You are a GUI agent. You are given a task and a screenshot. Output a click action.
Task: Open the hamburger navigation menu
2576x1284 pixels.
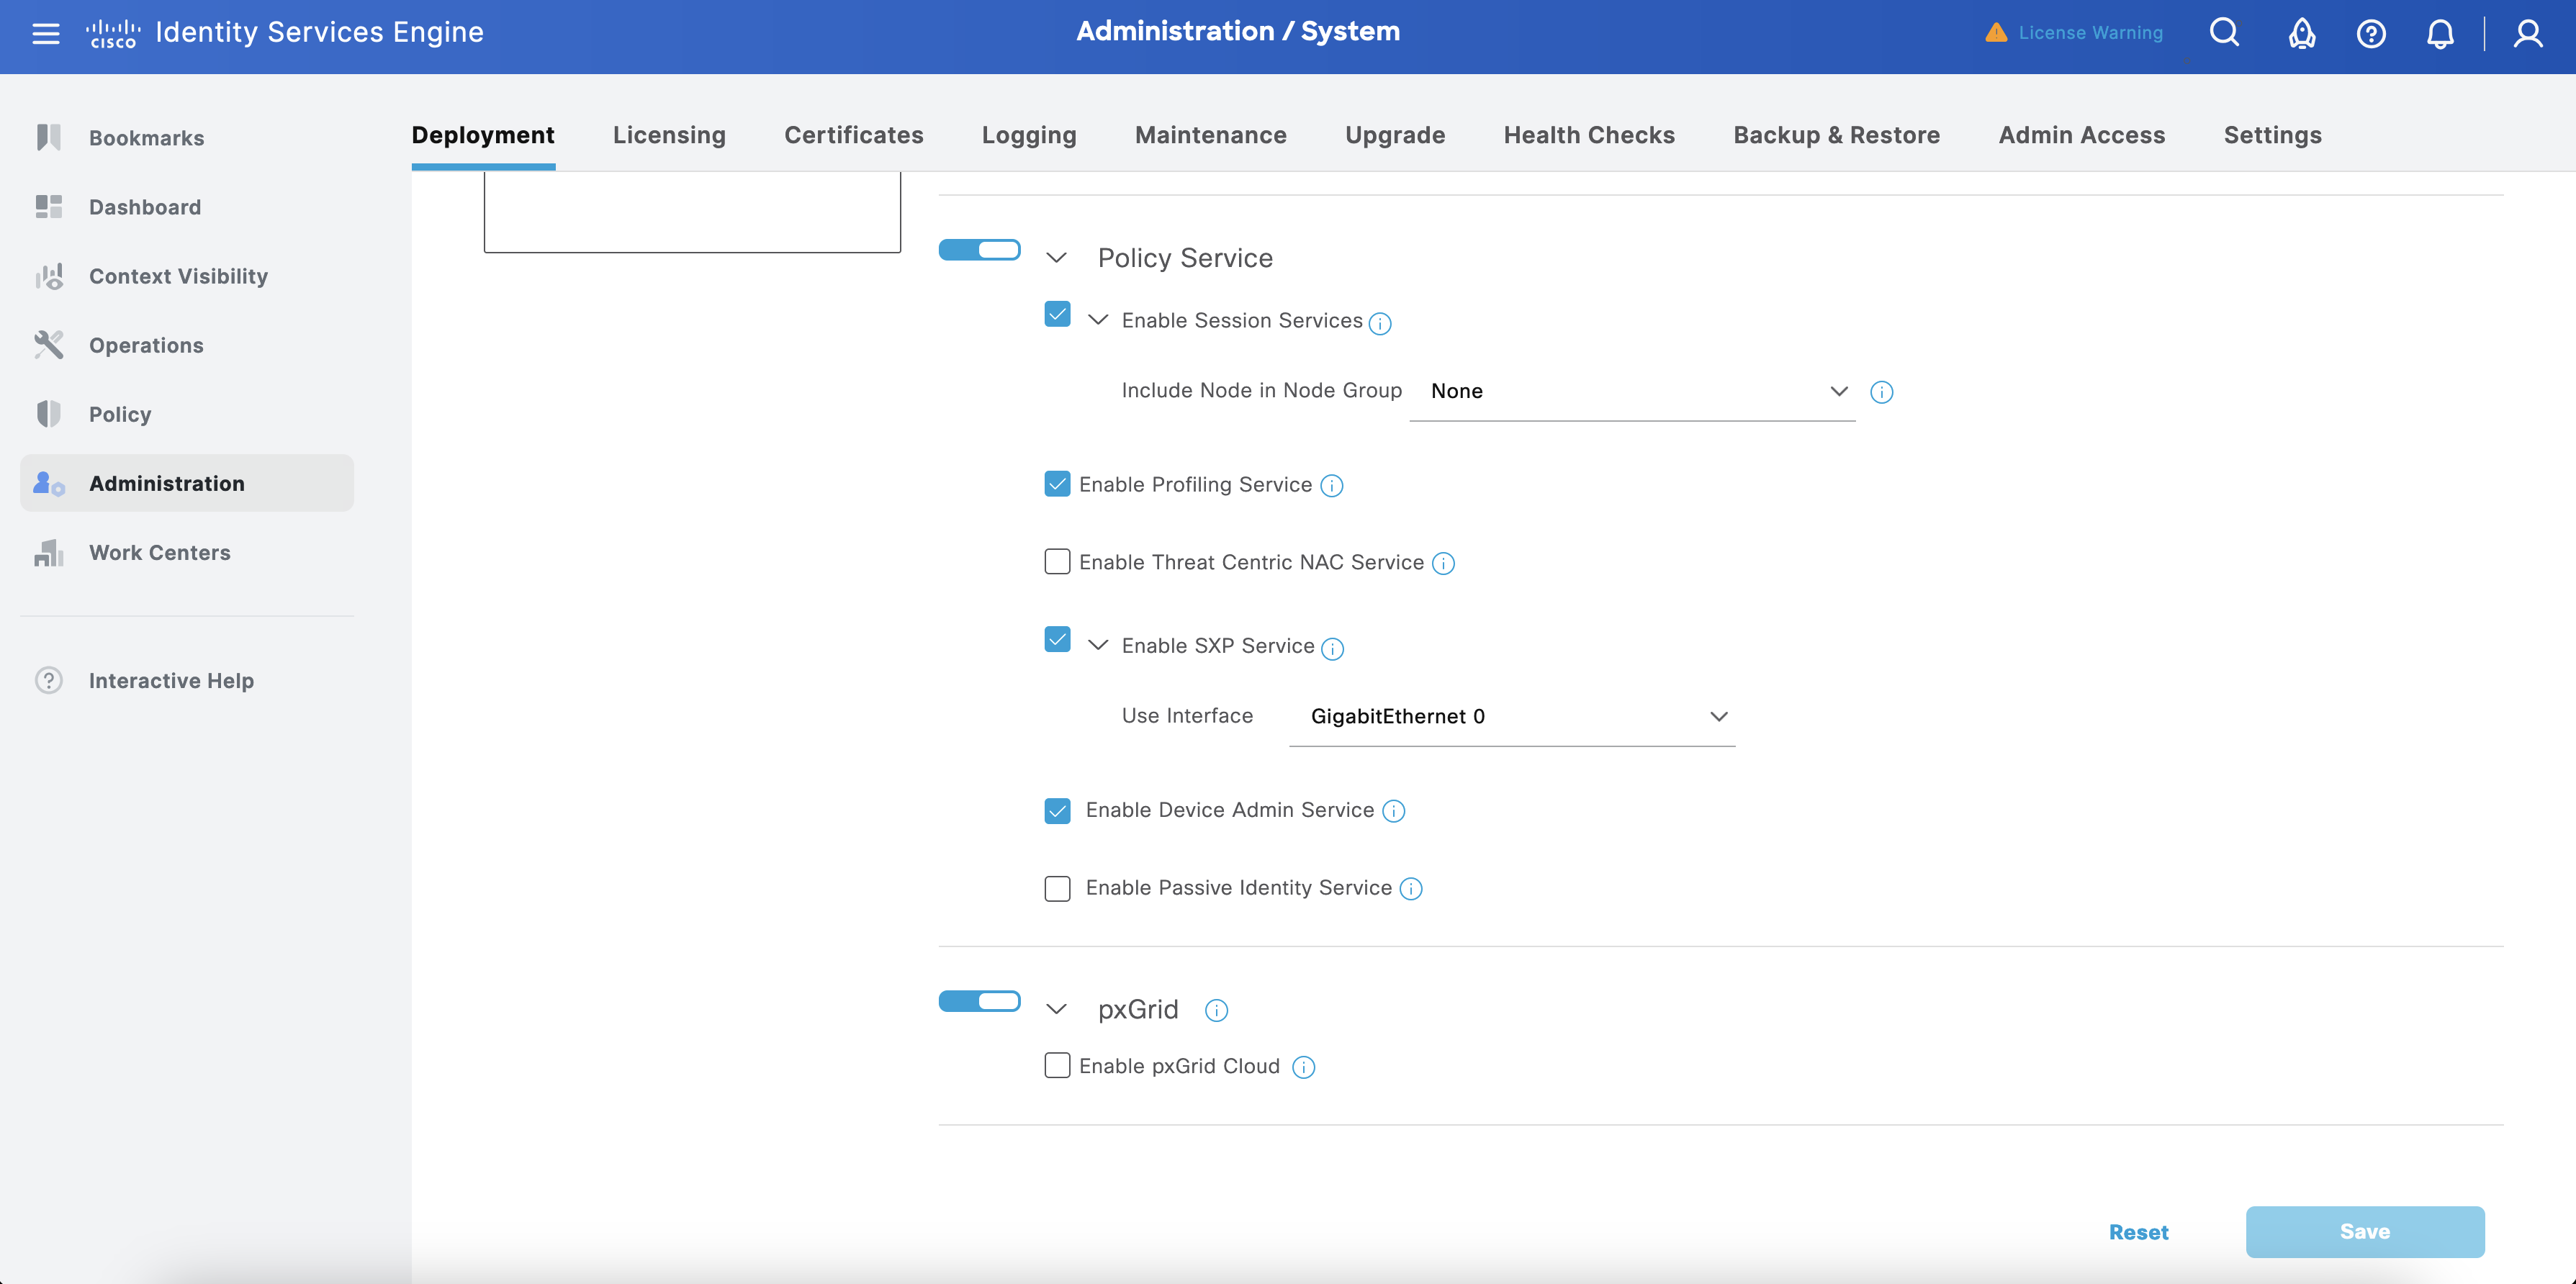[46, 33]
